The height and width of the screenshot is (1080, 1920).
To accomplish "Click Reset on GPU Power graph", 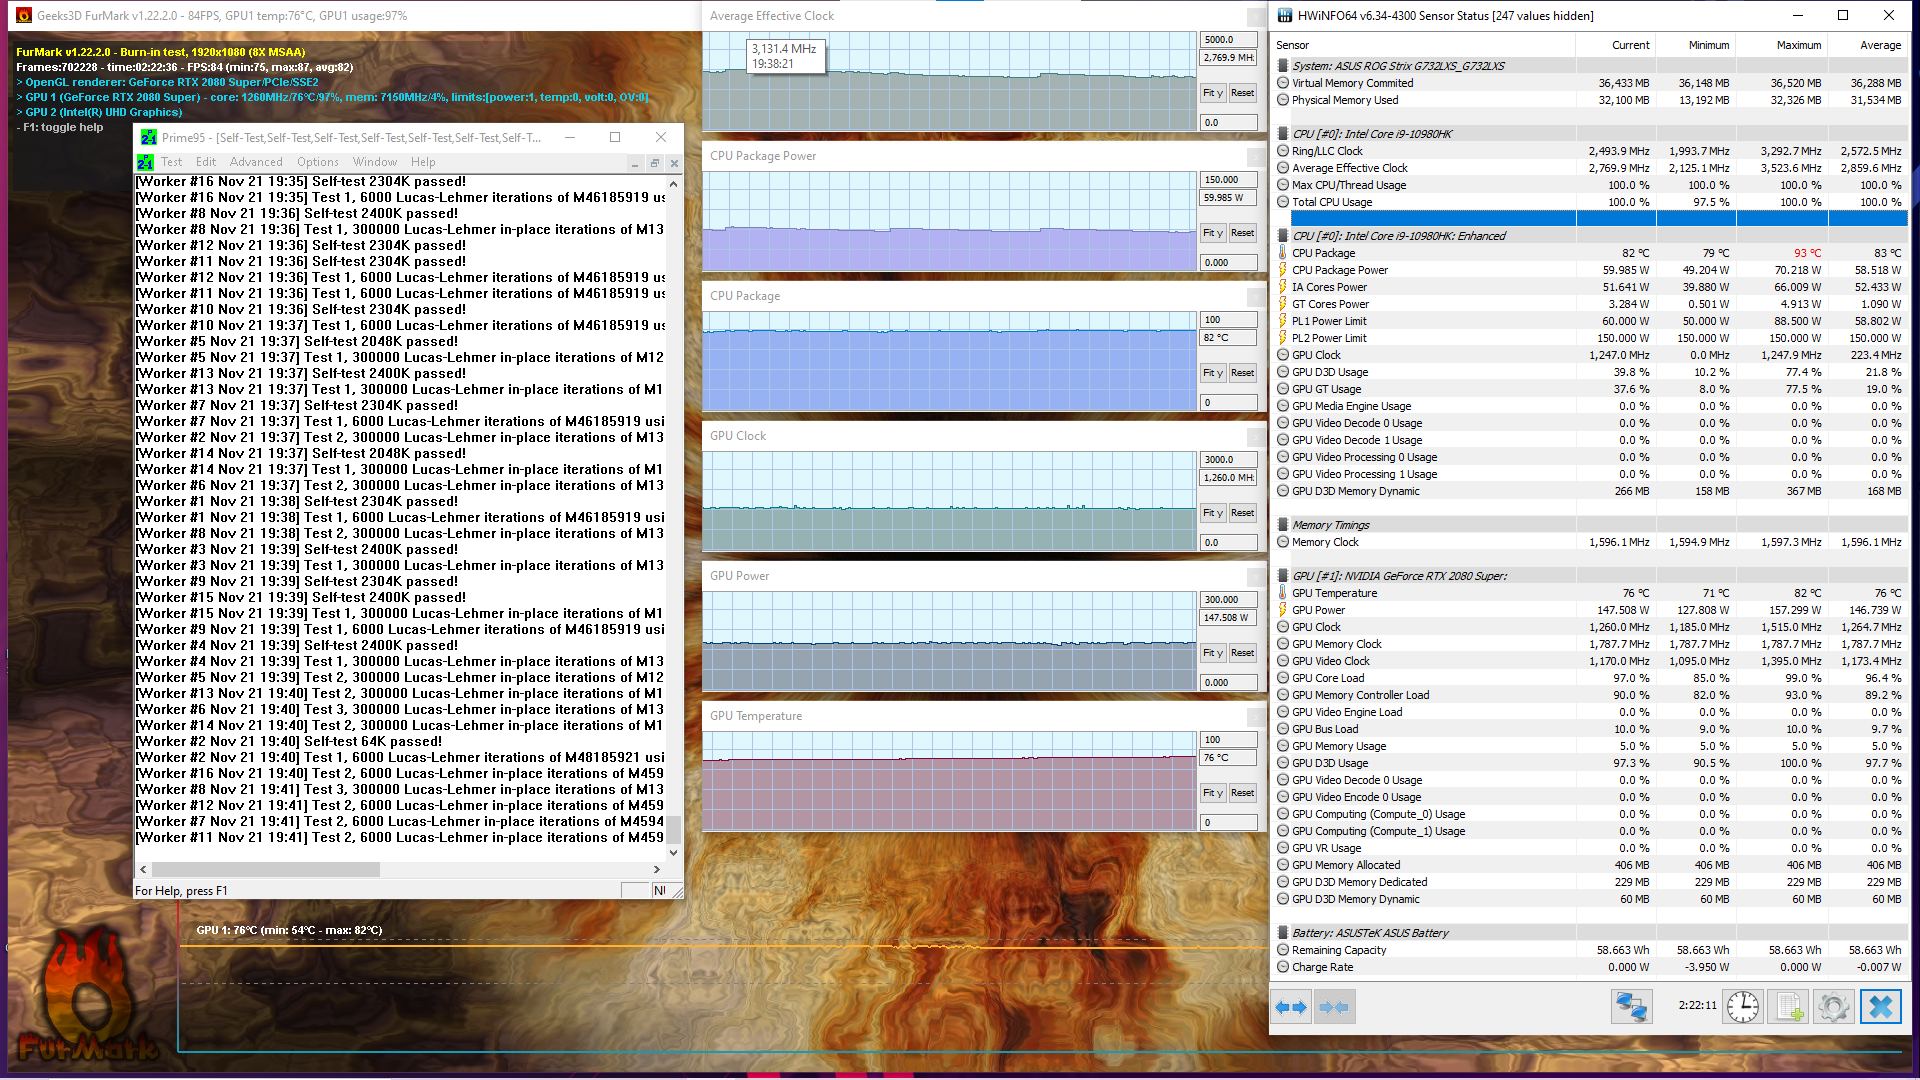I will (1242, 653).
